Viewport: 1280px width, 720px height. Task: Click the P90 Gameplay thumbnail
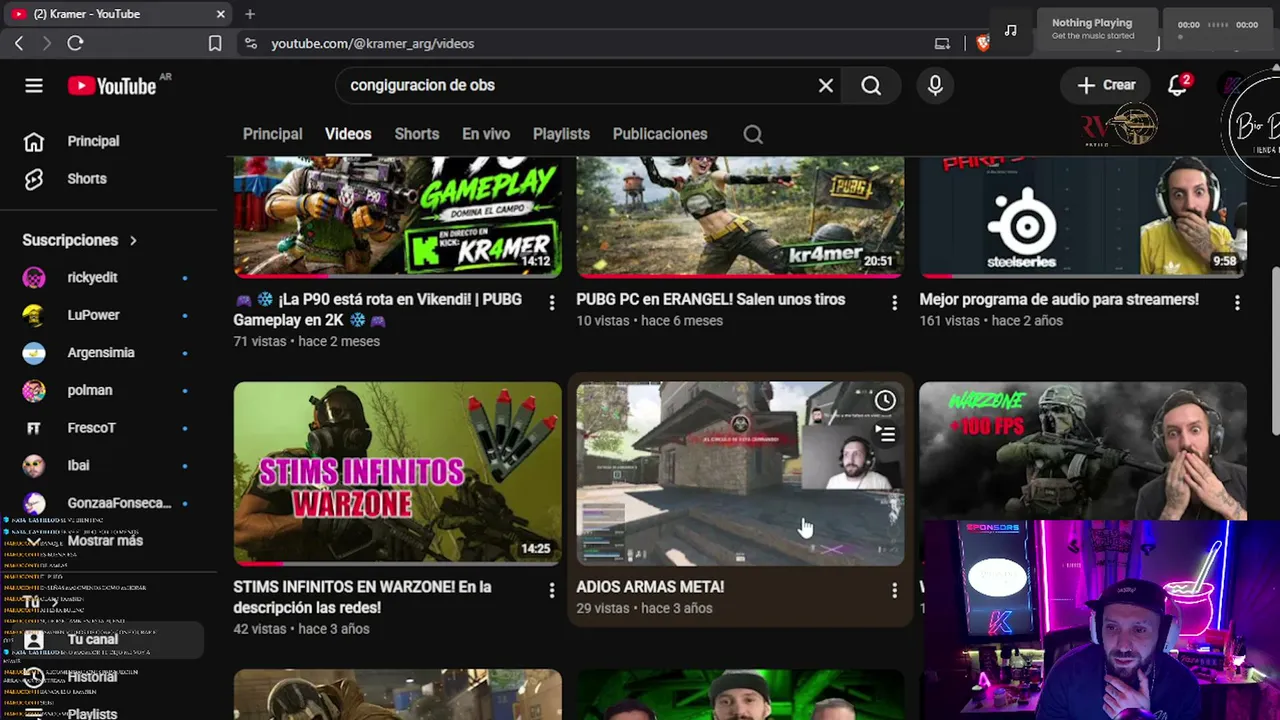(x=398, y=217)
